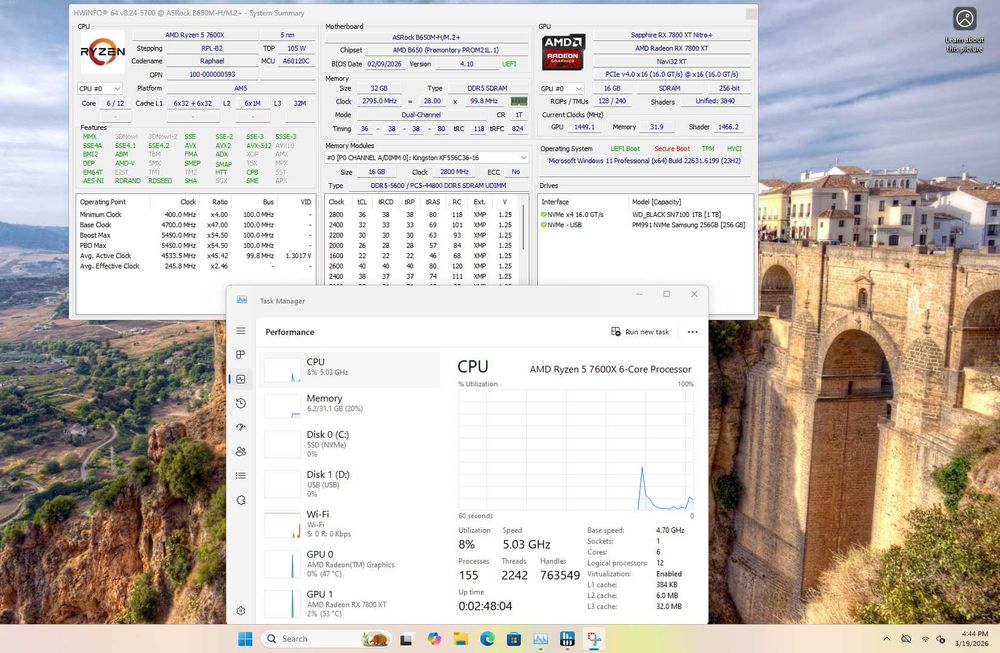This screenshot has height=653, width=1000.
Task: Open clock showing 4:44 PM
Action: tap(973, 638)
